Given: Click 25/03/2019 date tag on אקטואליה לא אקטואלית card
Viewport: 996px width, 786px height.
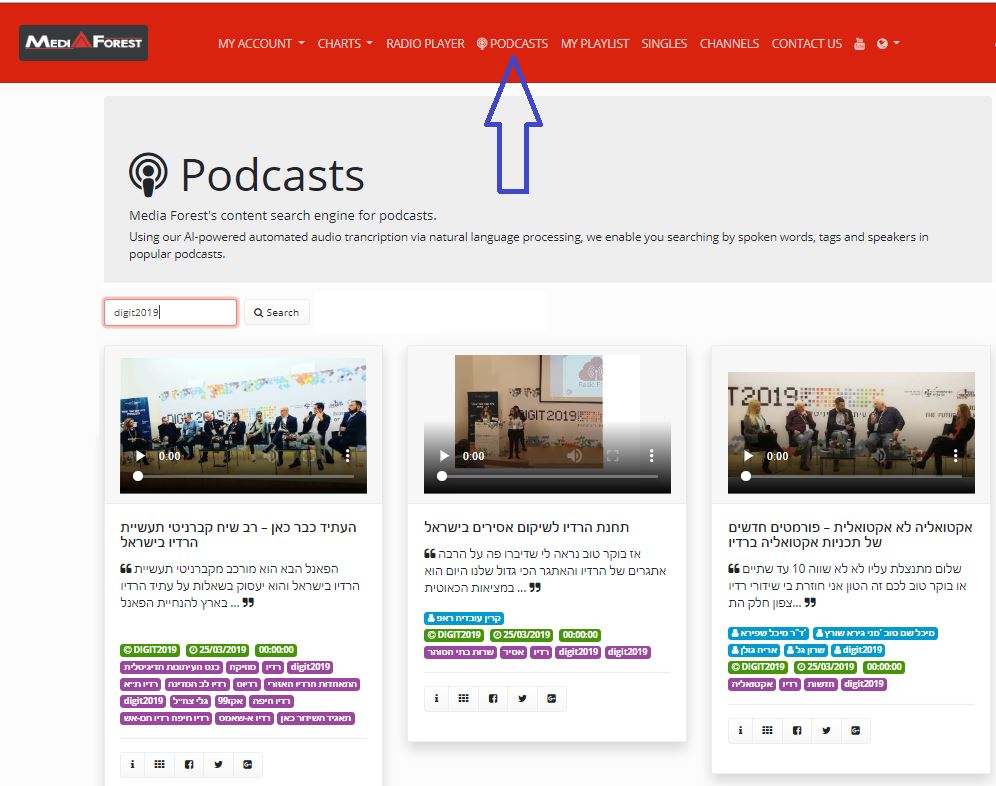Looking at the screenshot, I should point(825,667).
